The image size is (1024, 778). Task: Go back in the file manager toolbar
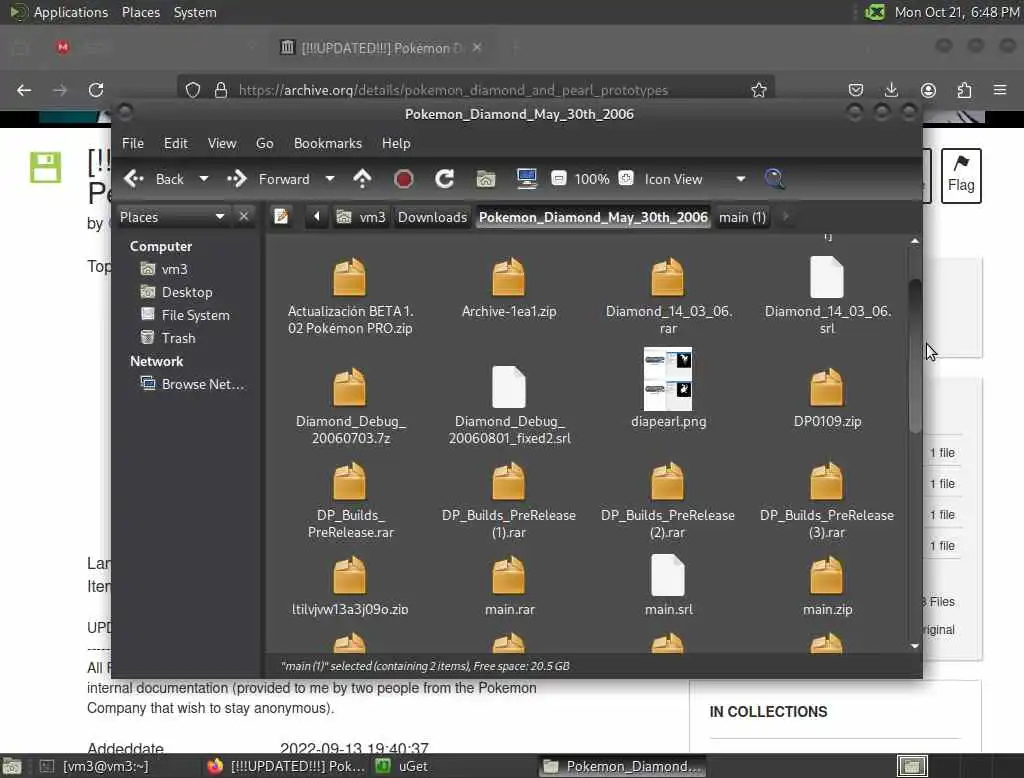(154, 179)
